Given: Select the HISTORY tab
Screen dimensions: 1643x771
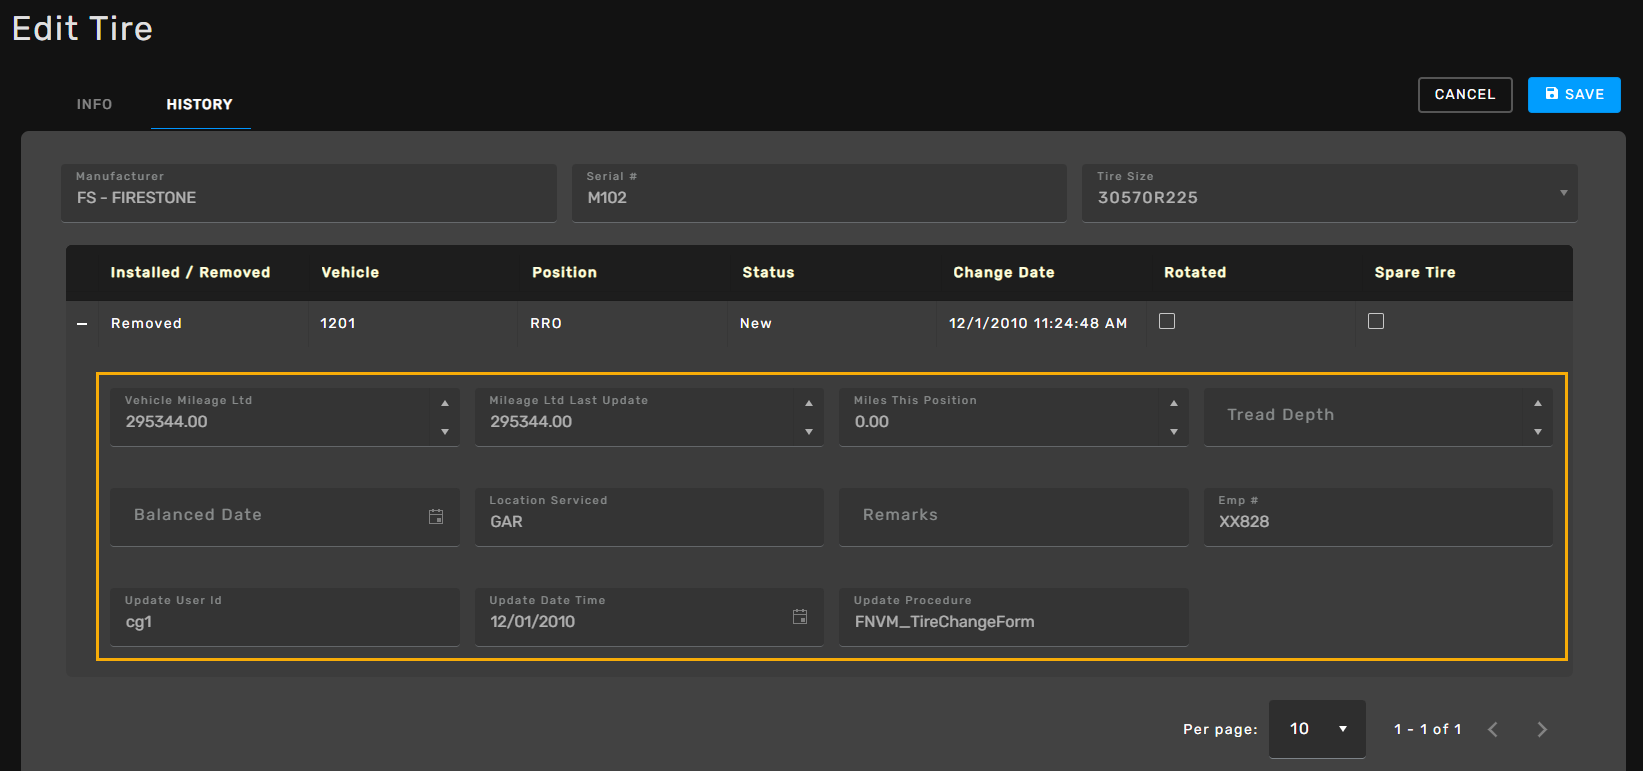Looking at the screenshot, I should click(x=199, y=104).
